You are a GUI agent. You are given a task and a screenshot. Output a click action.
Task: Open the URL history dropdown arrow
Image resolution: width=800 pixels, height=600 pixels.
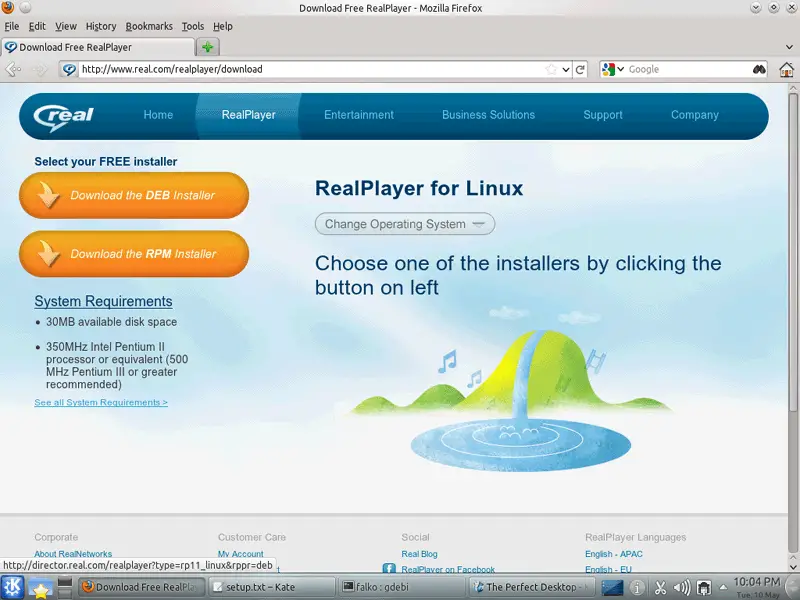tap(566, 69)
